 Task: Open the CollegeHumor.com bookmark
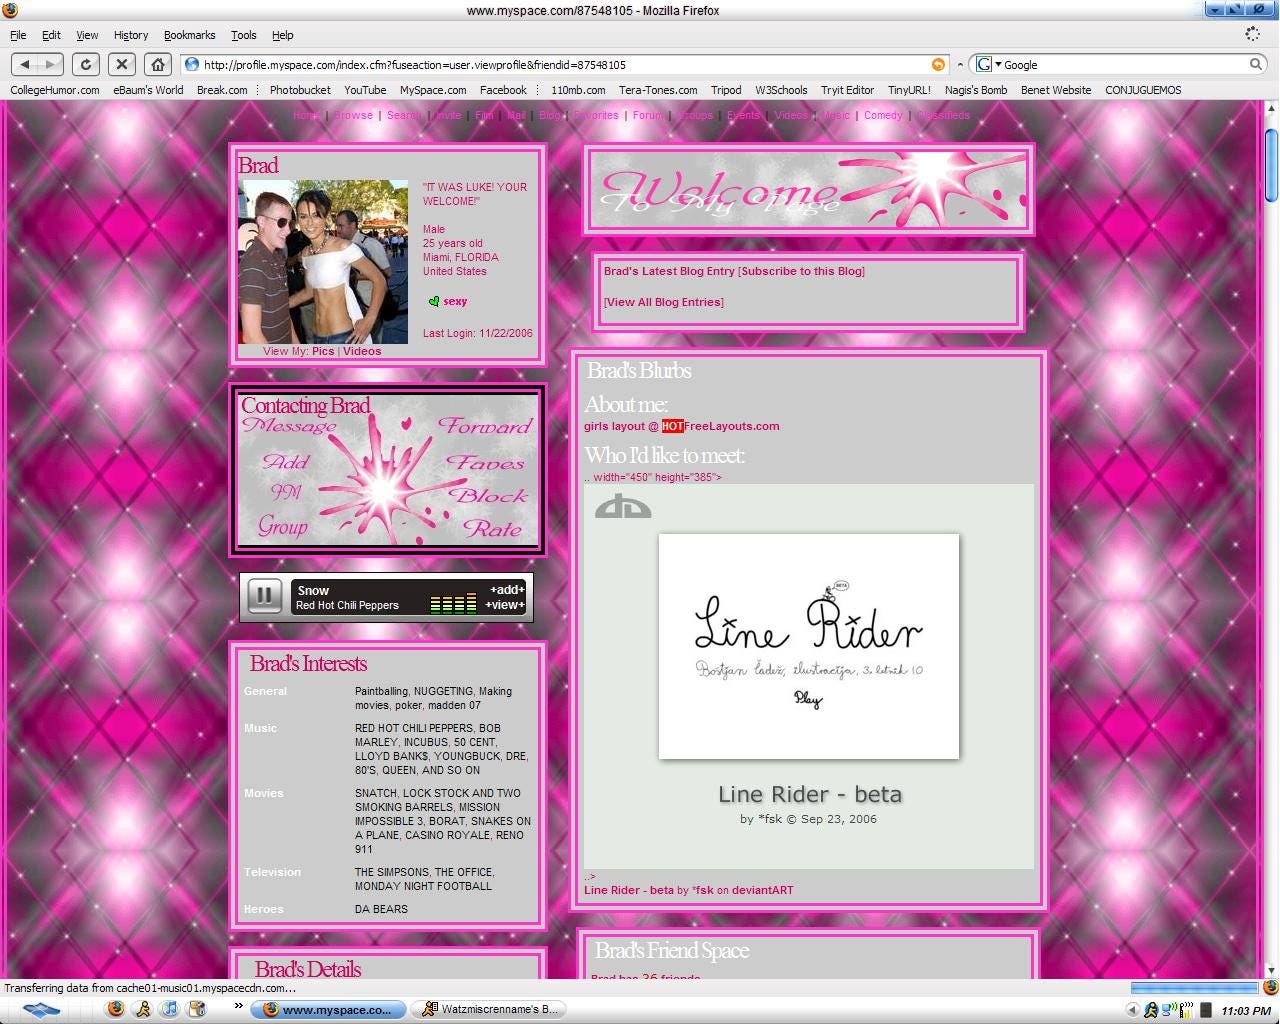pyautogui.click(x=55, y=90)
